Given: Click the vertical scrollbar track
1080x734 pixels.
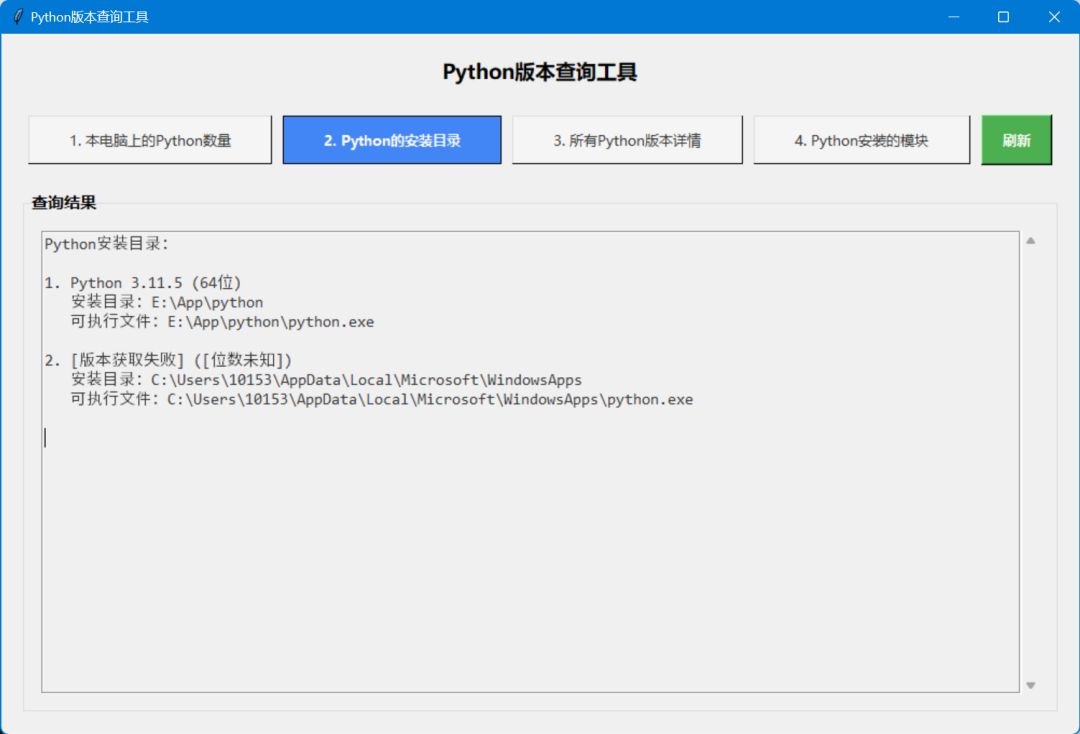Looking at the screenshot, I should [1030, 460].
